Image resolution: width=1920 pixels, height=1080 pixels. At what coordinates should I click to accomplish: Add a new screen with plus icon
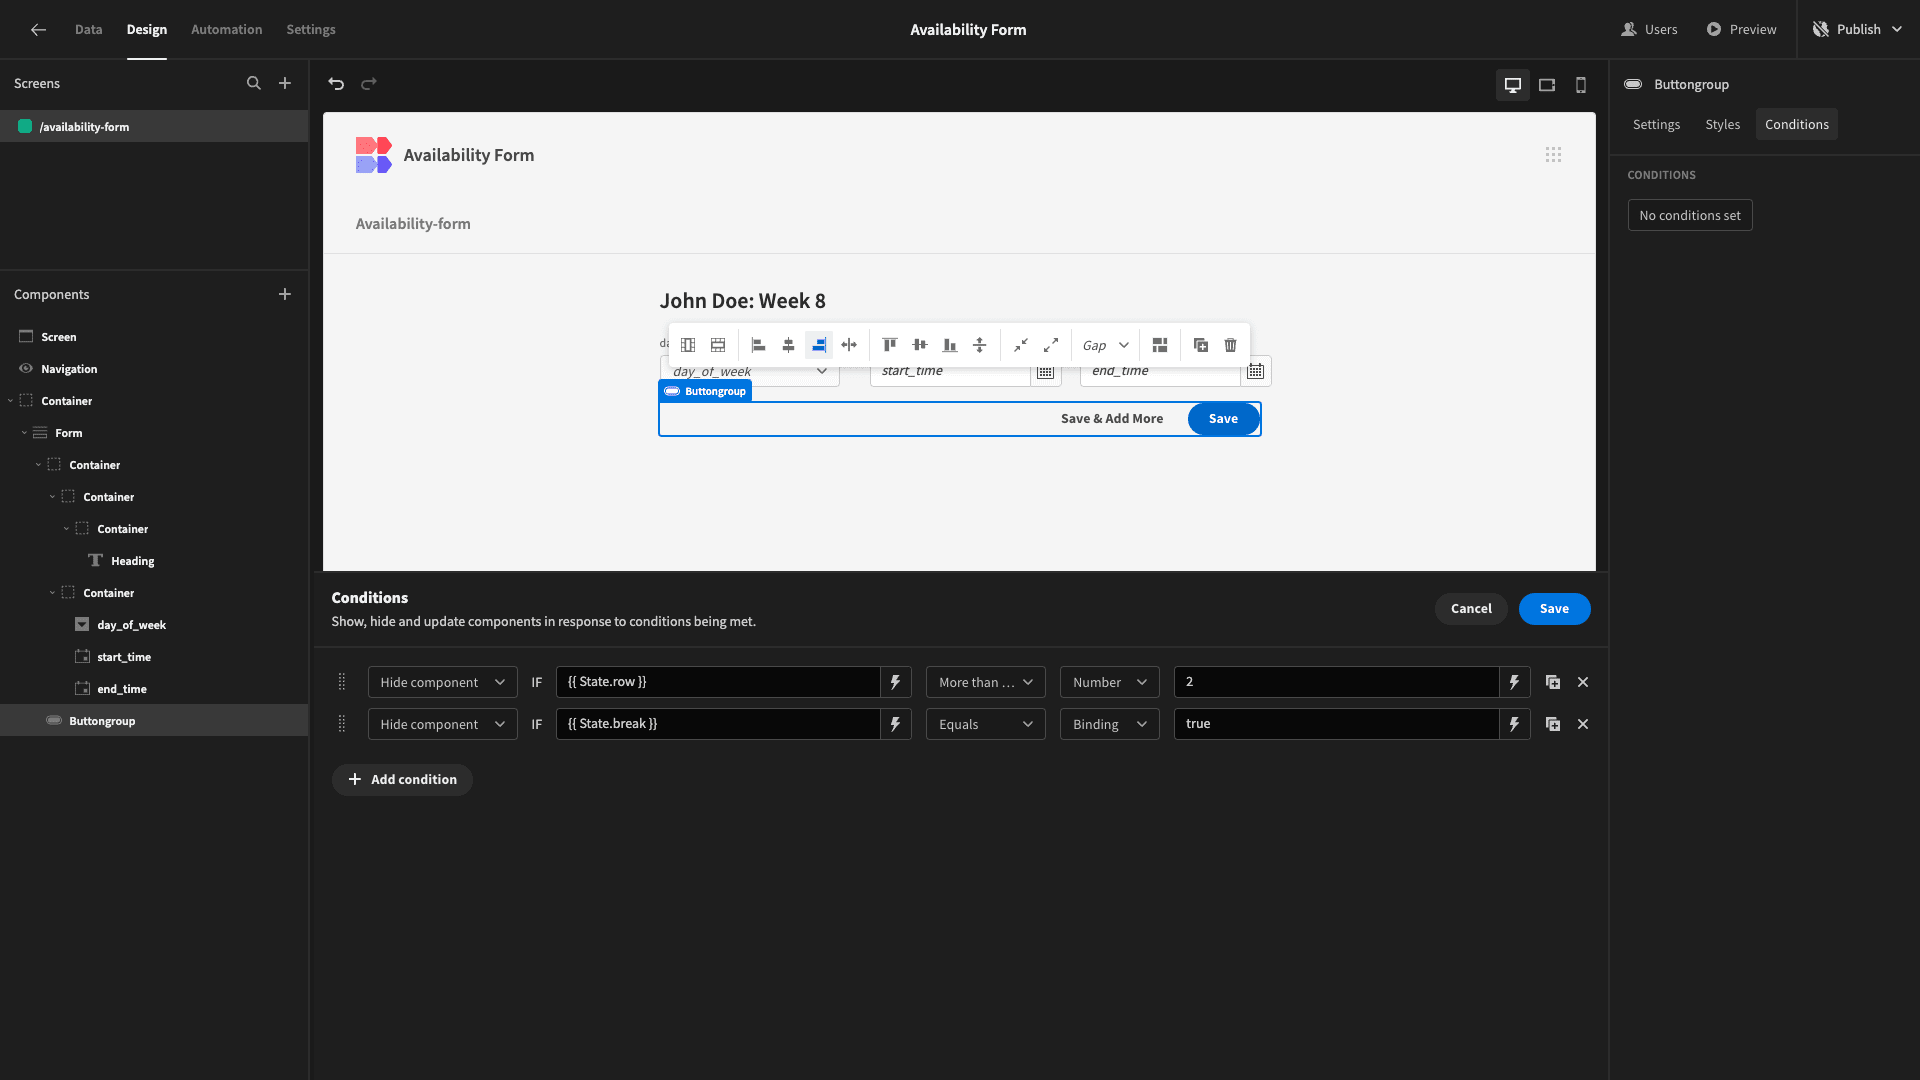[x=285, y=84]
